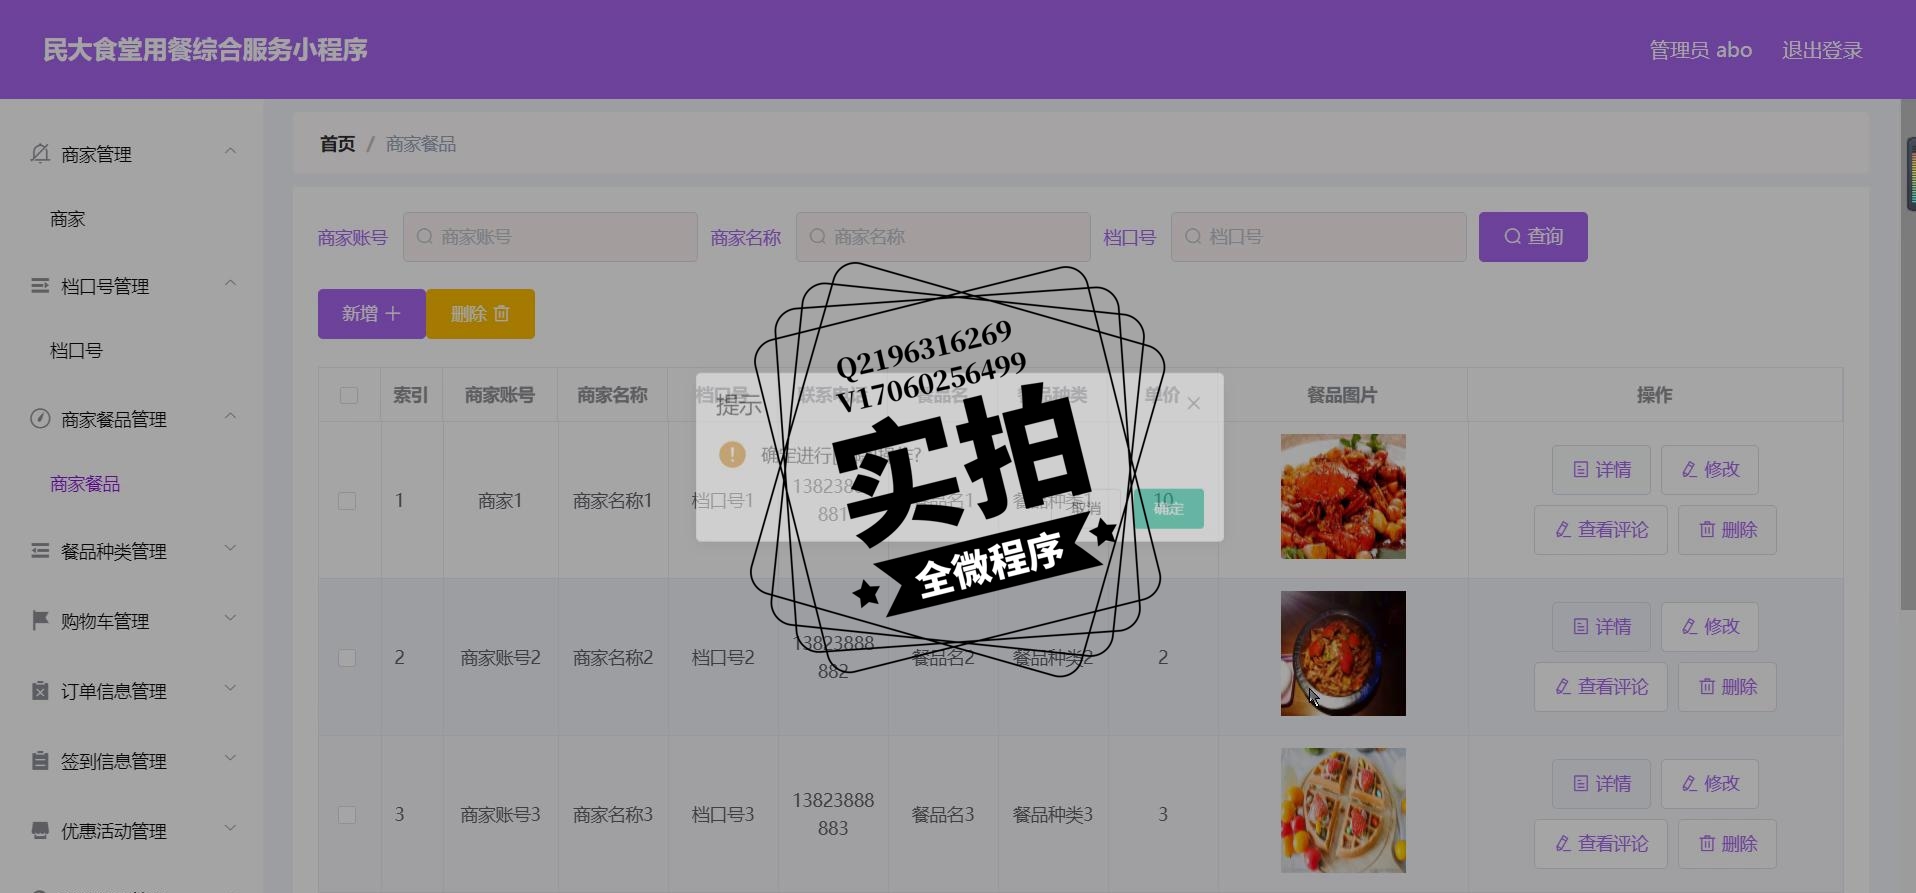Click 查看评论 for 商家1 row
Viewport: 1916px width, 893px height.
pyautogui.click(x=1601, y=530)
